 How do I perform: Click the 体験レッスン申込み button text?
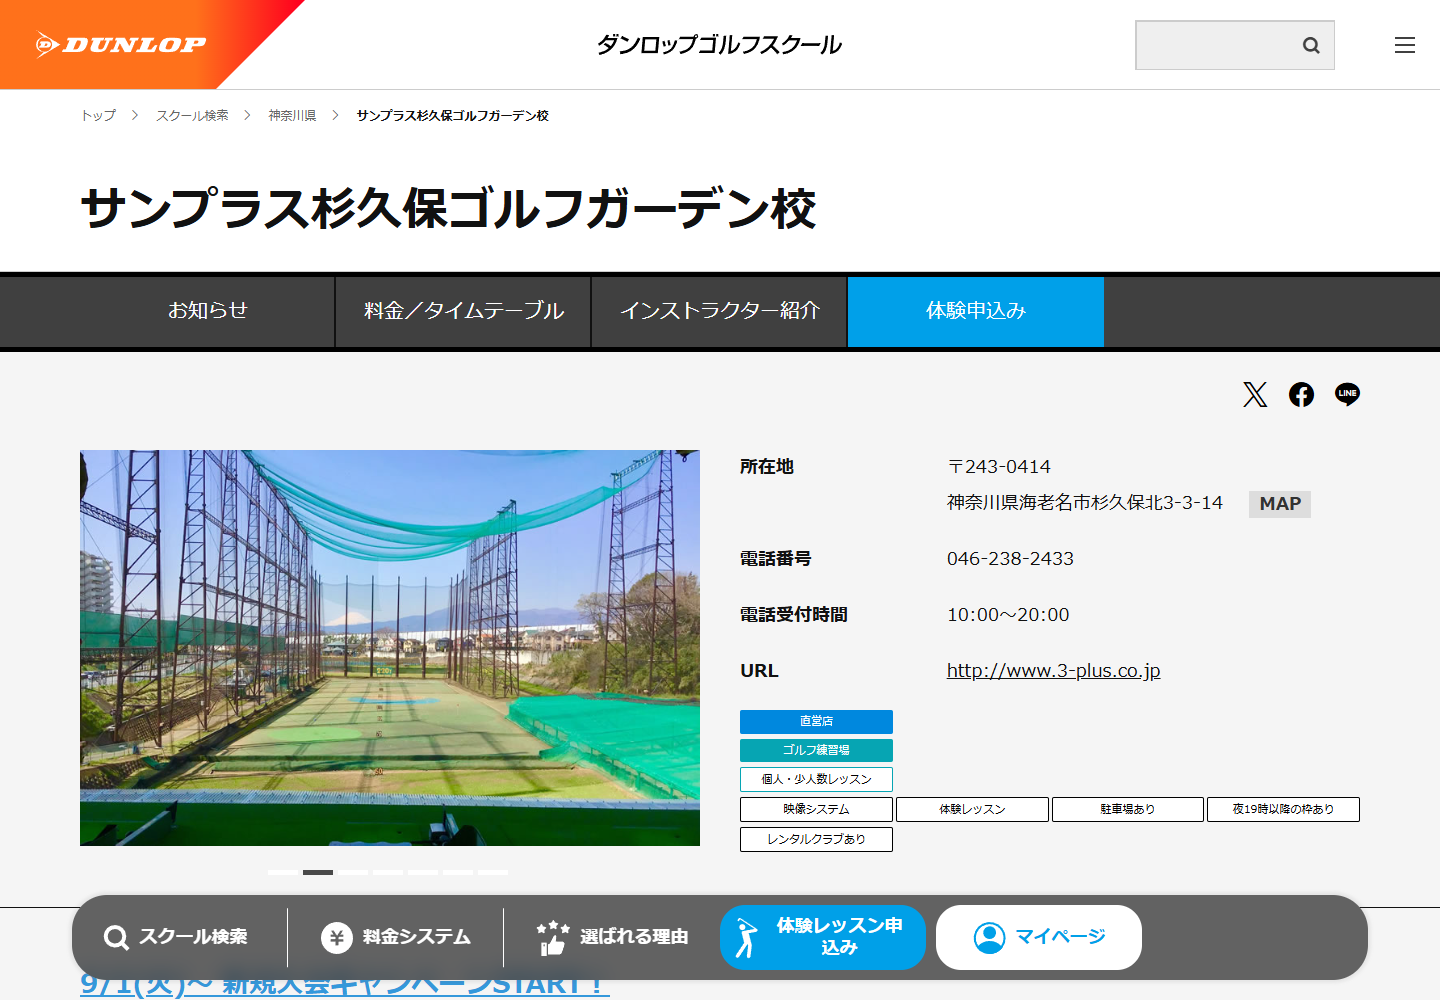(839, 937)
